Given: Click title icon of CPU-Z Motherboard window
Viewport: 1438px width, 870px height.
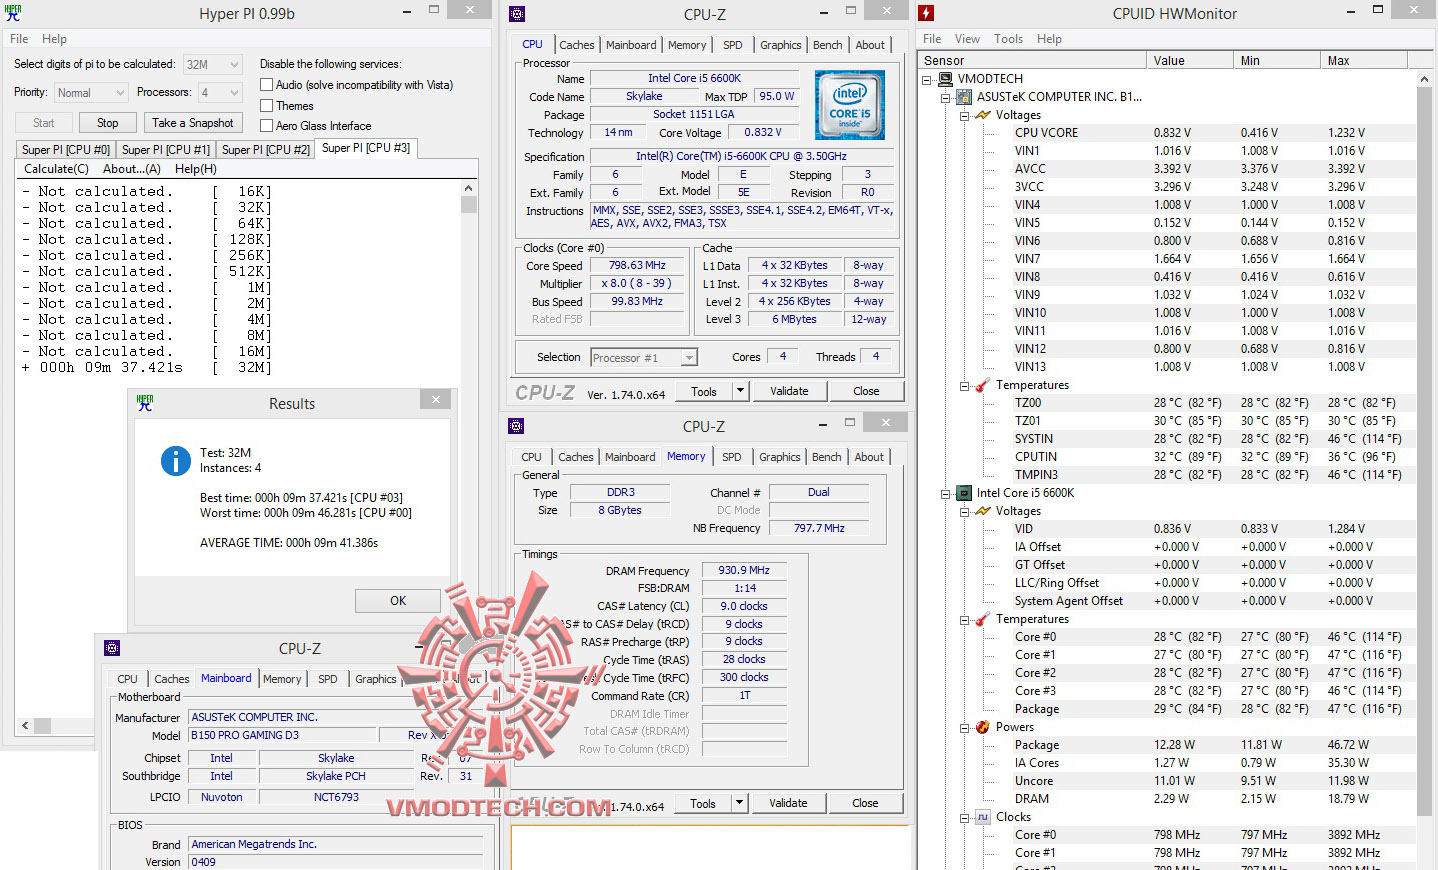Looking at the screenshot, I should [x=112, y=648].
